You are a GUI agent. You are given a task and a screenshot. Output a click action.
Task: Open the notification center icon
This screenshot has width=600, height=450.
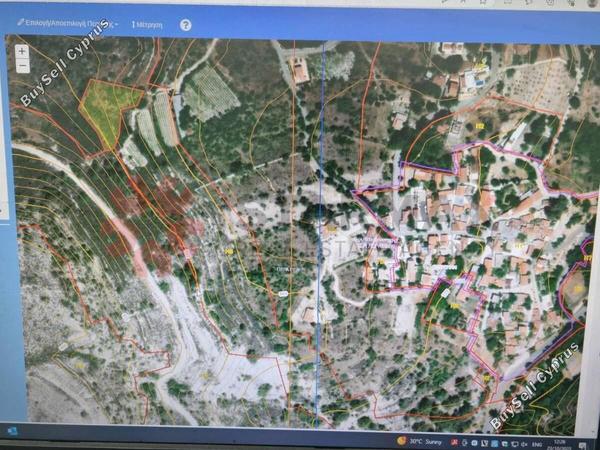click(582, 446)
